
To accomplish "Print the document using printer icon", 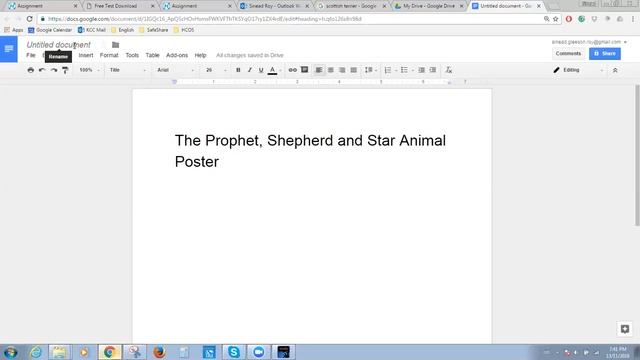I will coord(31,70).
